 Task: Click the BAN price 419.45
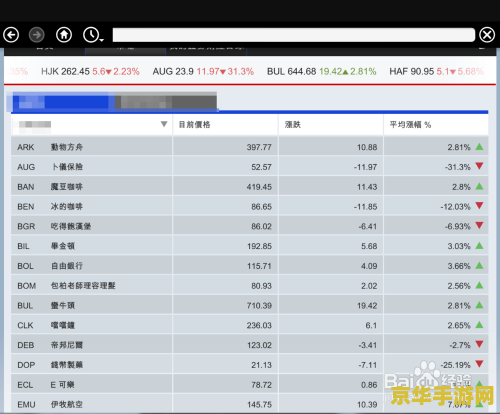tap(259, 187)
